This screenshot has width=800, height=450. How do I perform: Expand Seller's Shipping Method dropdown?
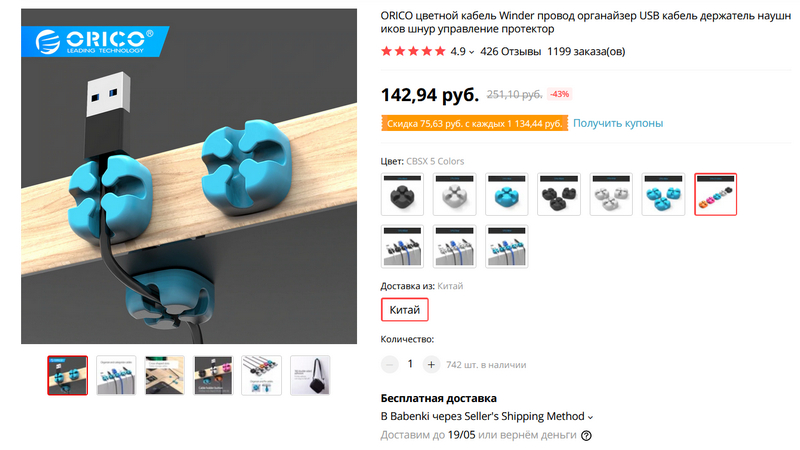pyautogui.click(x=590, y=417)
